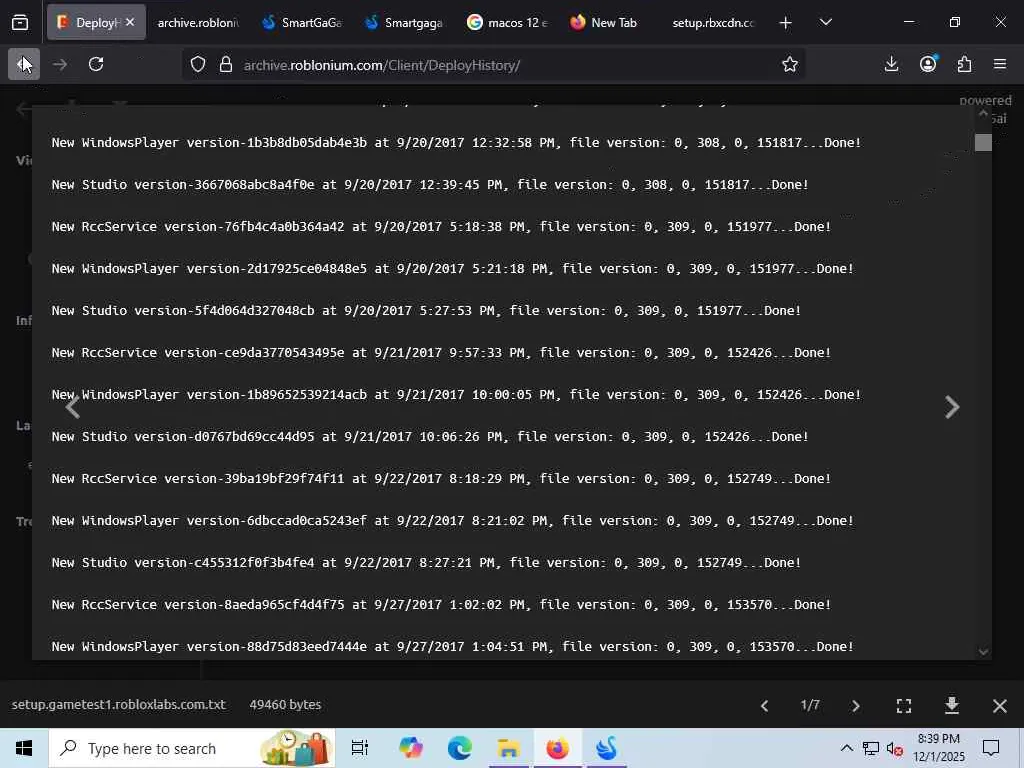
Task: Switch to the New Tab tab
Action: point(604,23)
